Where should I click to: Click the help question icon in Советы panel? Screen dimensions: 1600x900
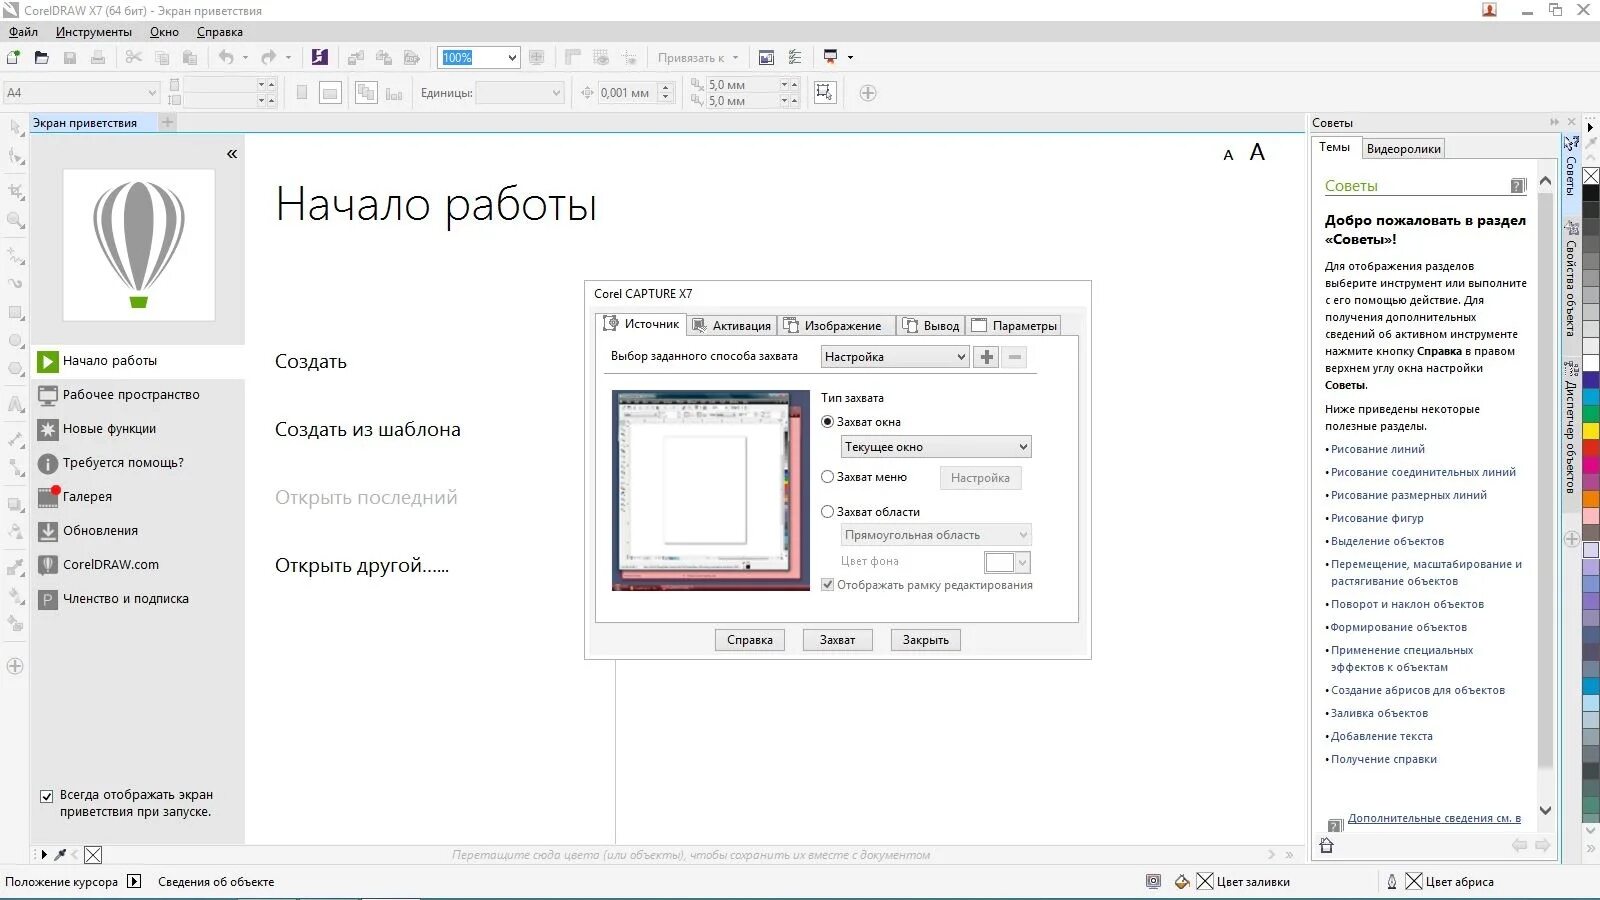[x=1518, y=186]
